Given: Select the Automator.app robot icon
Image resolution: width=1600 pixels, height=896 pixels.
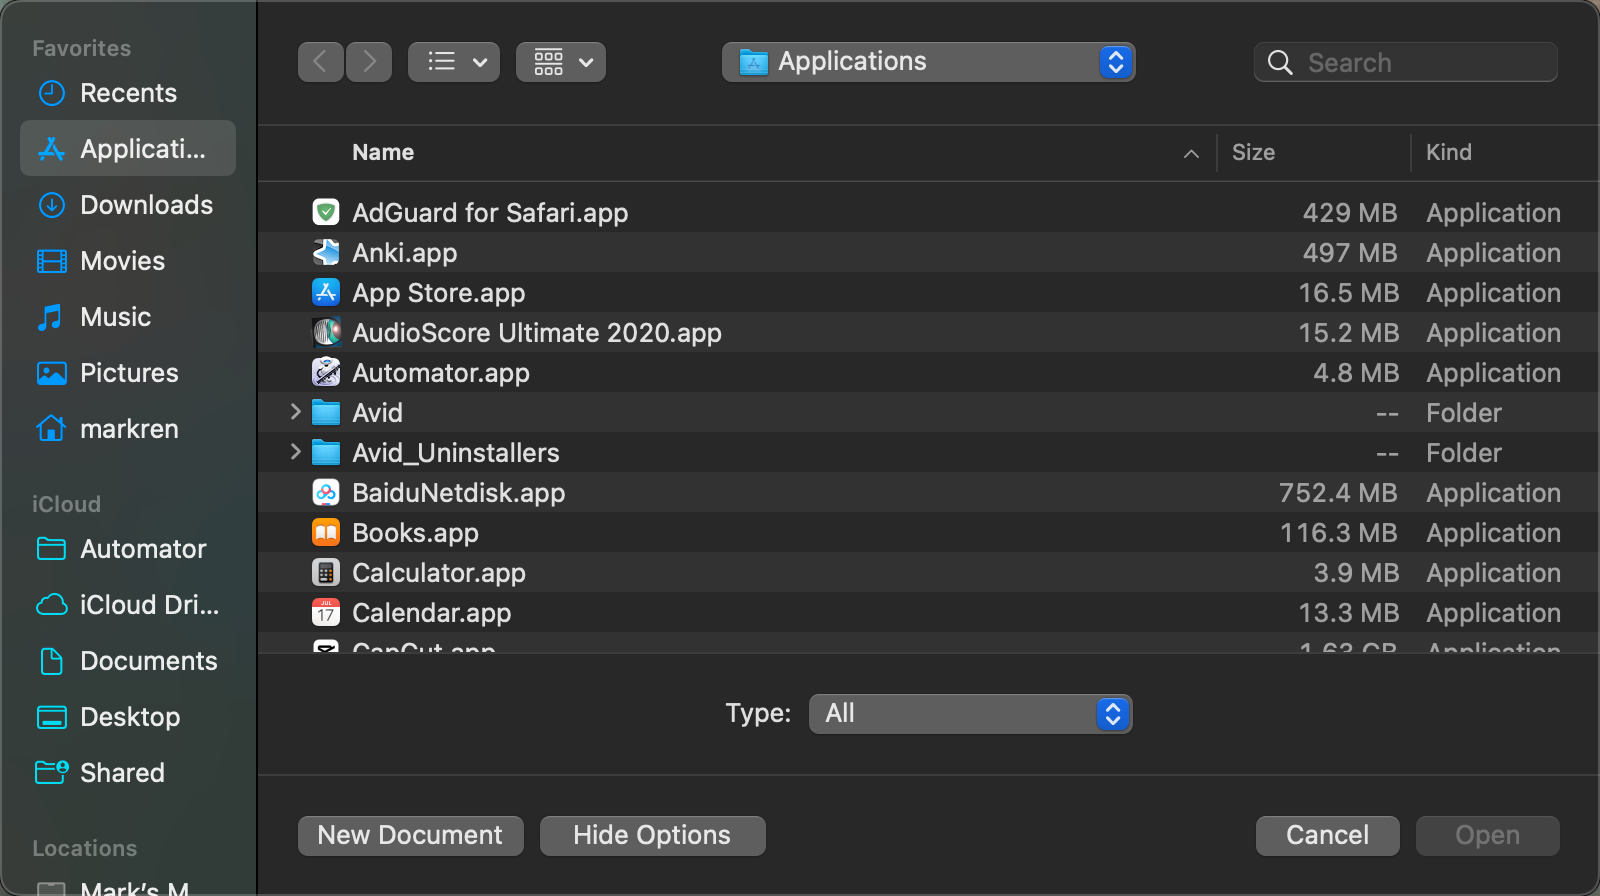Looking at the screenshot, I should [326, 372].
